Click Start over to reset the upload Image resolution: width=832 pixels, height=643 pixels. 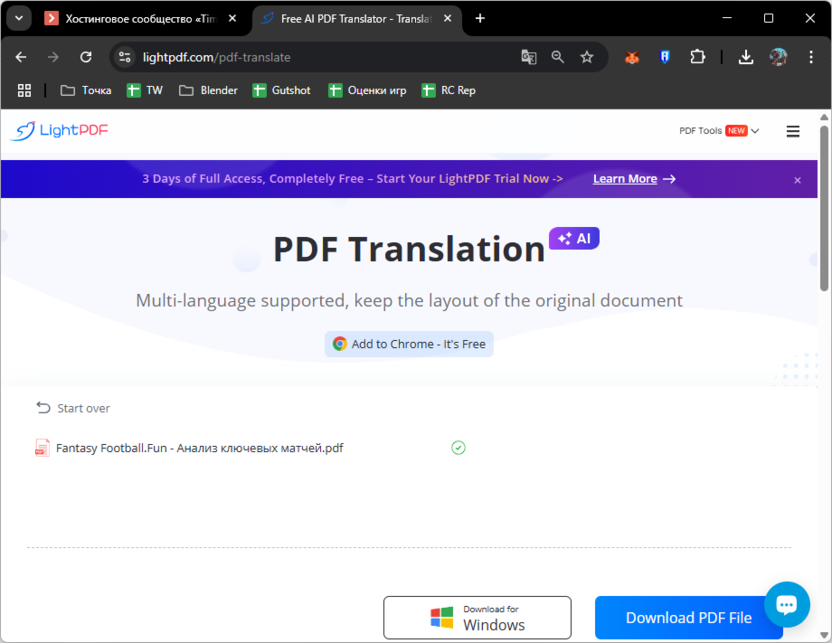(73, 408)
